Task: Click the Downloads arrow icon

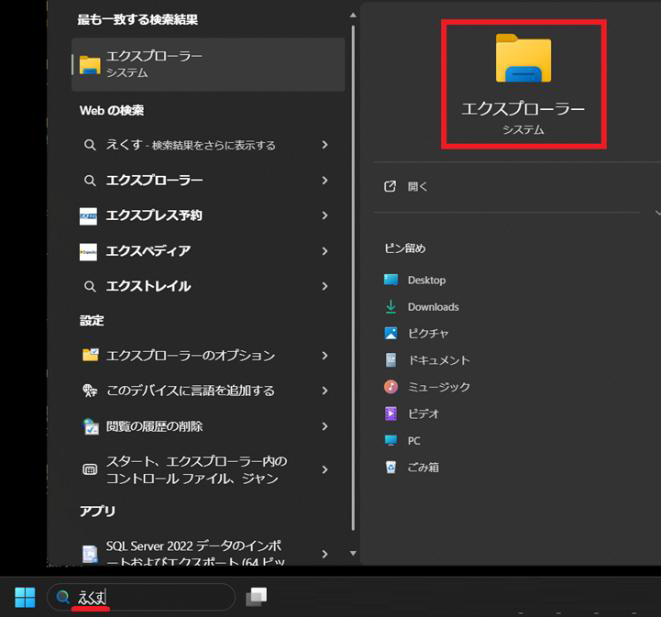Action: click(x=391, y=306)
